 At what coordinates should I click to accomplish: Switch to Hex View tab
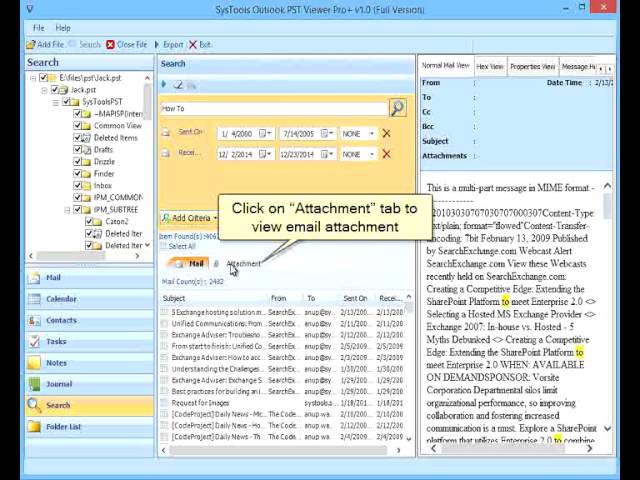(490, 67)
